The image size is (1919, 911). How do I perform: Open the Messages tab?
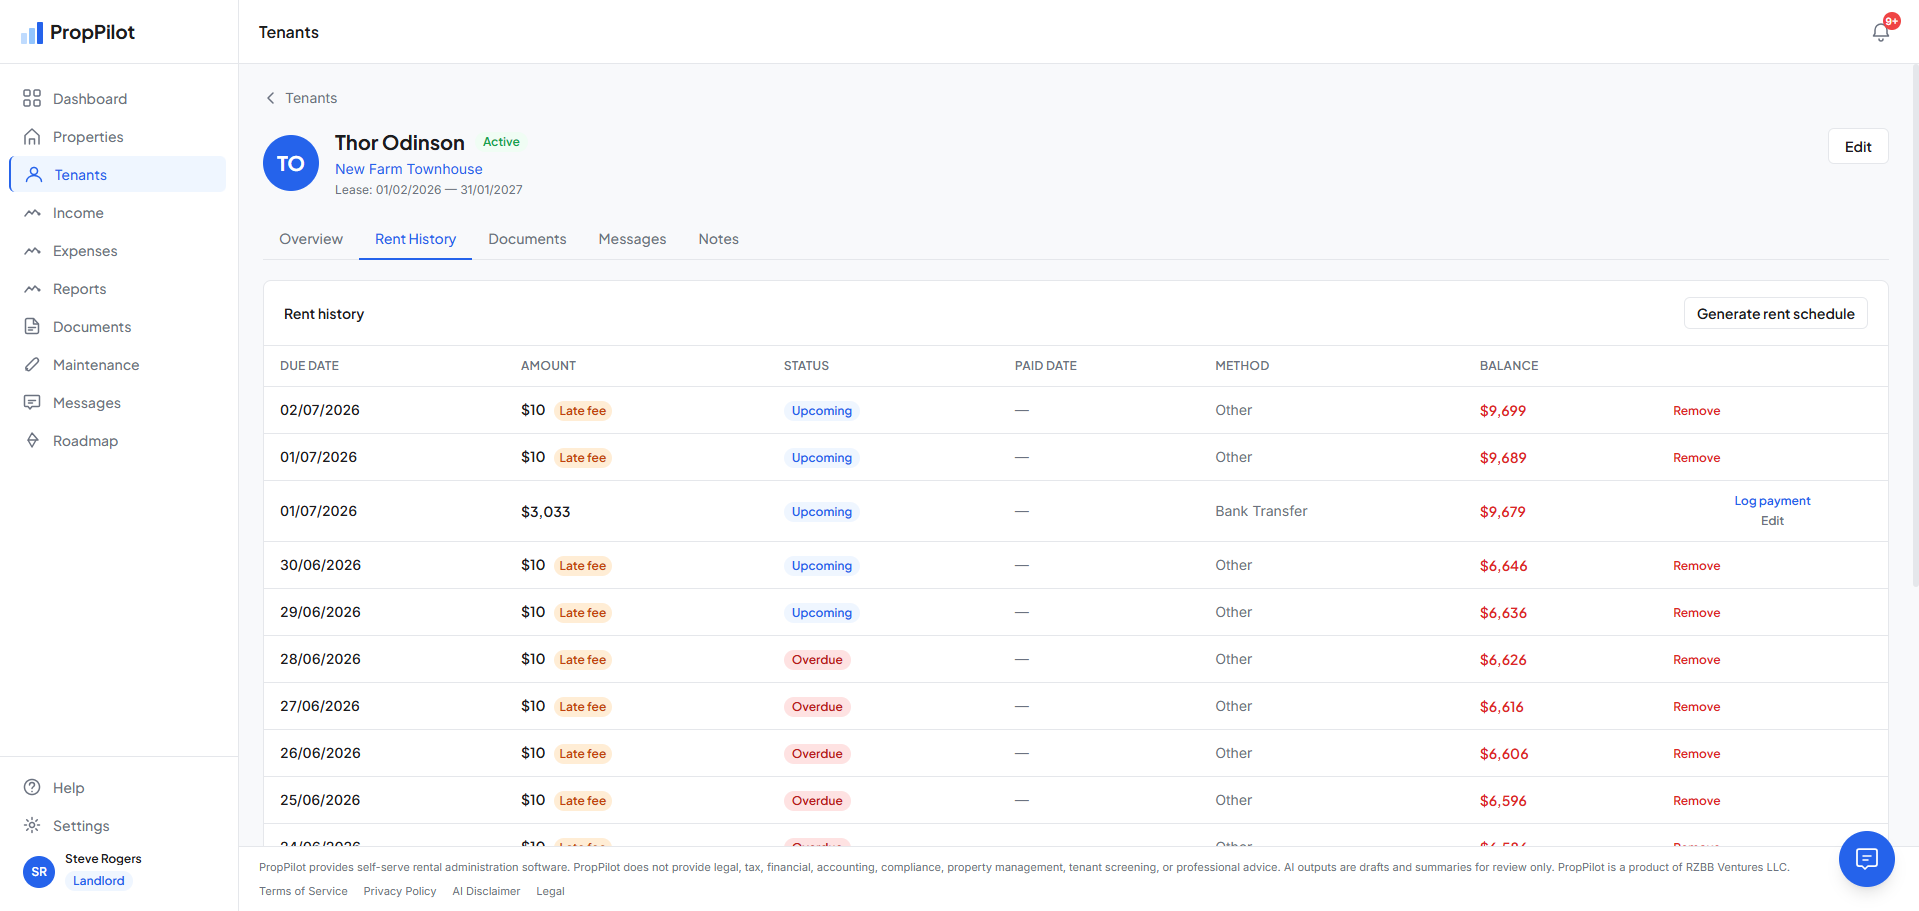[632, 239]
